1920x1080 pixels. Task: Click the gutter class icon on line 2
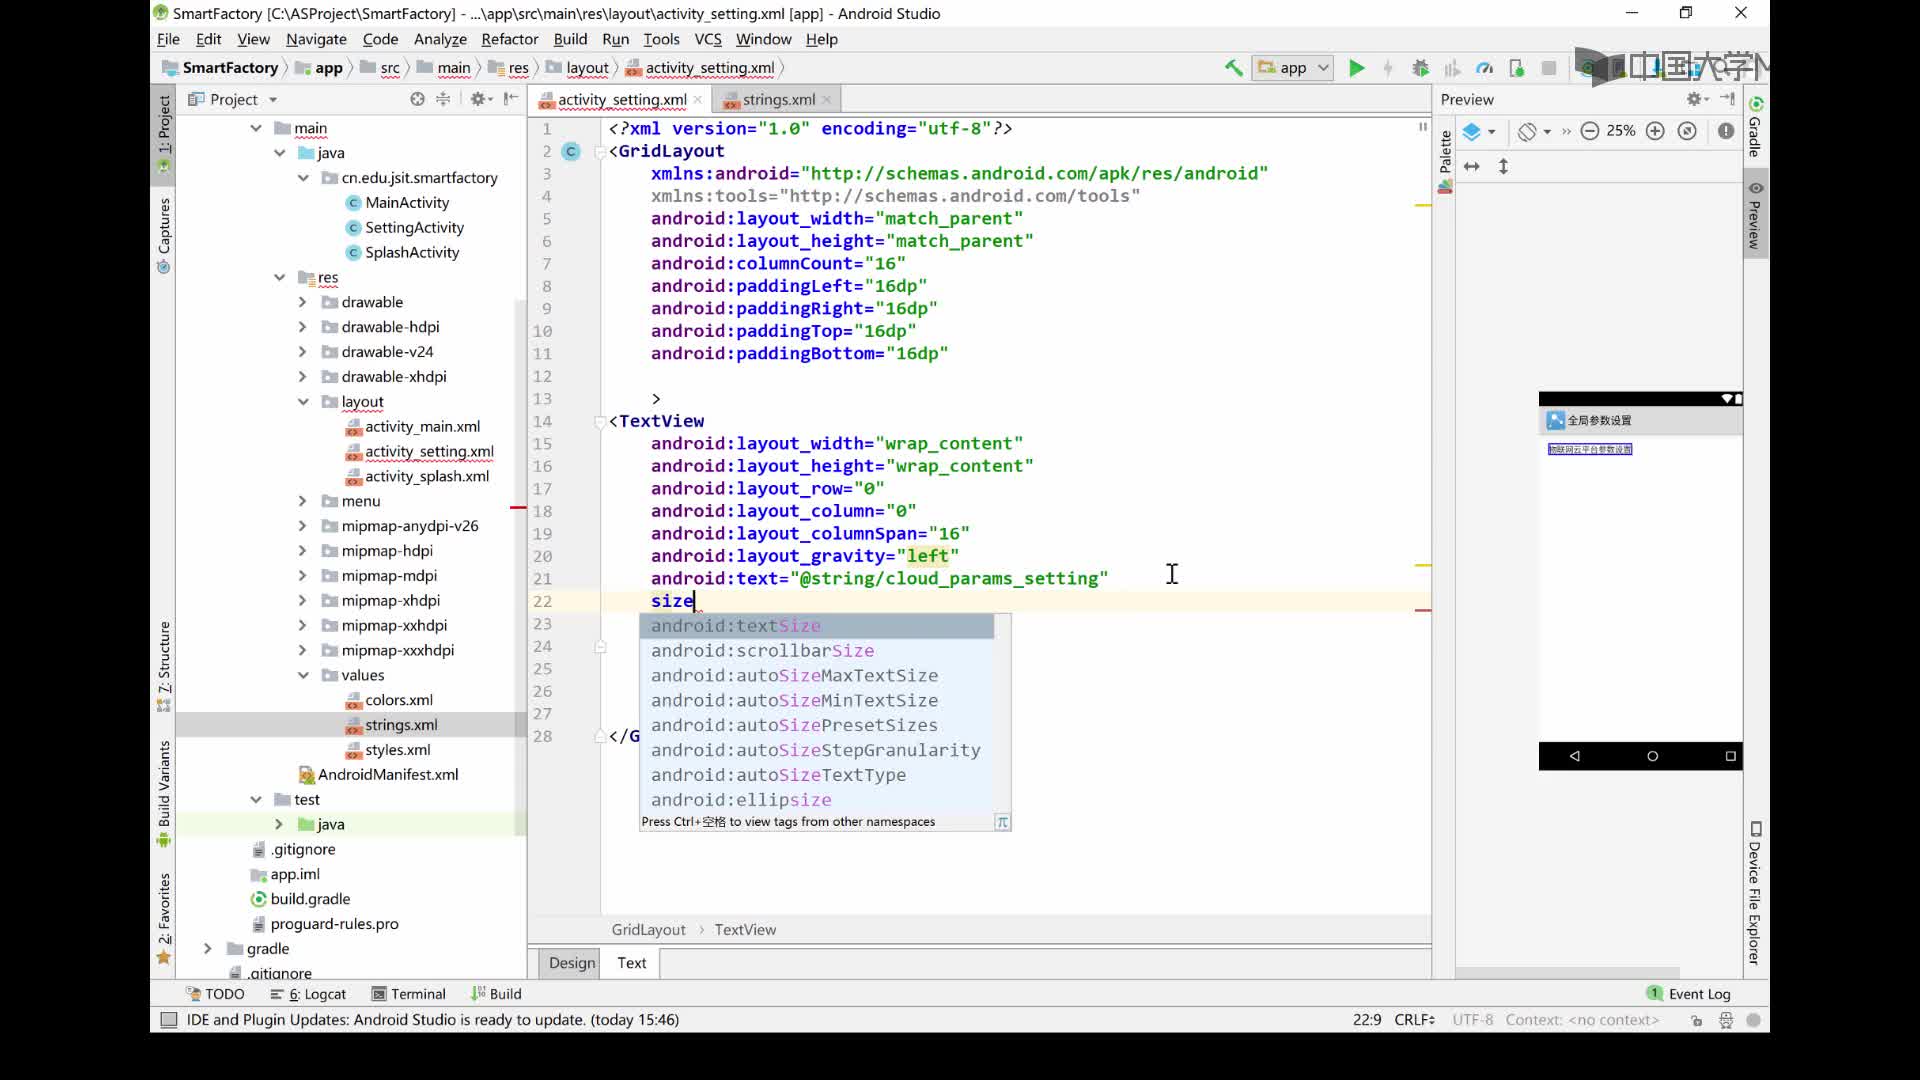coord(571,151)
